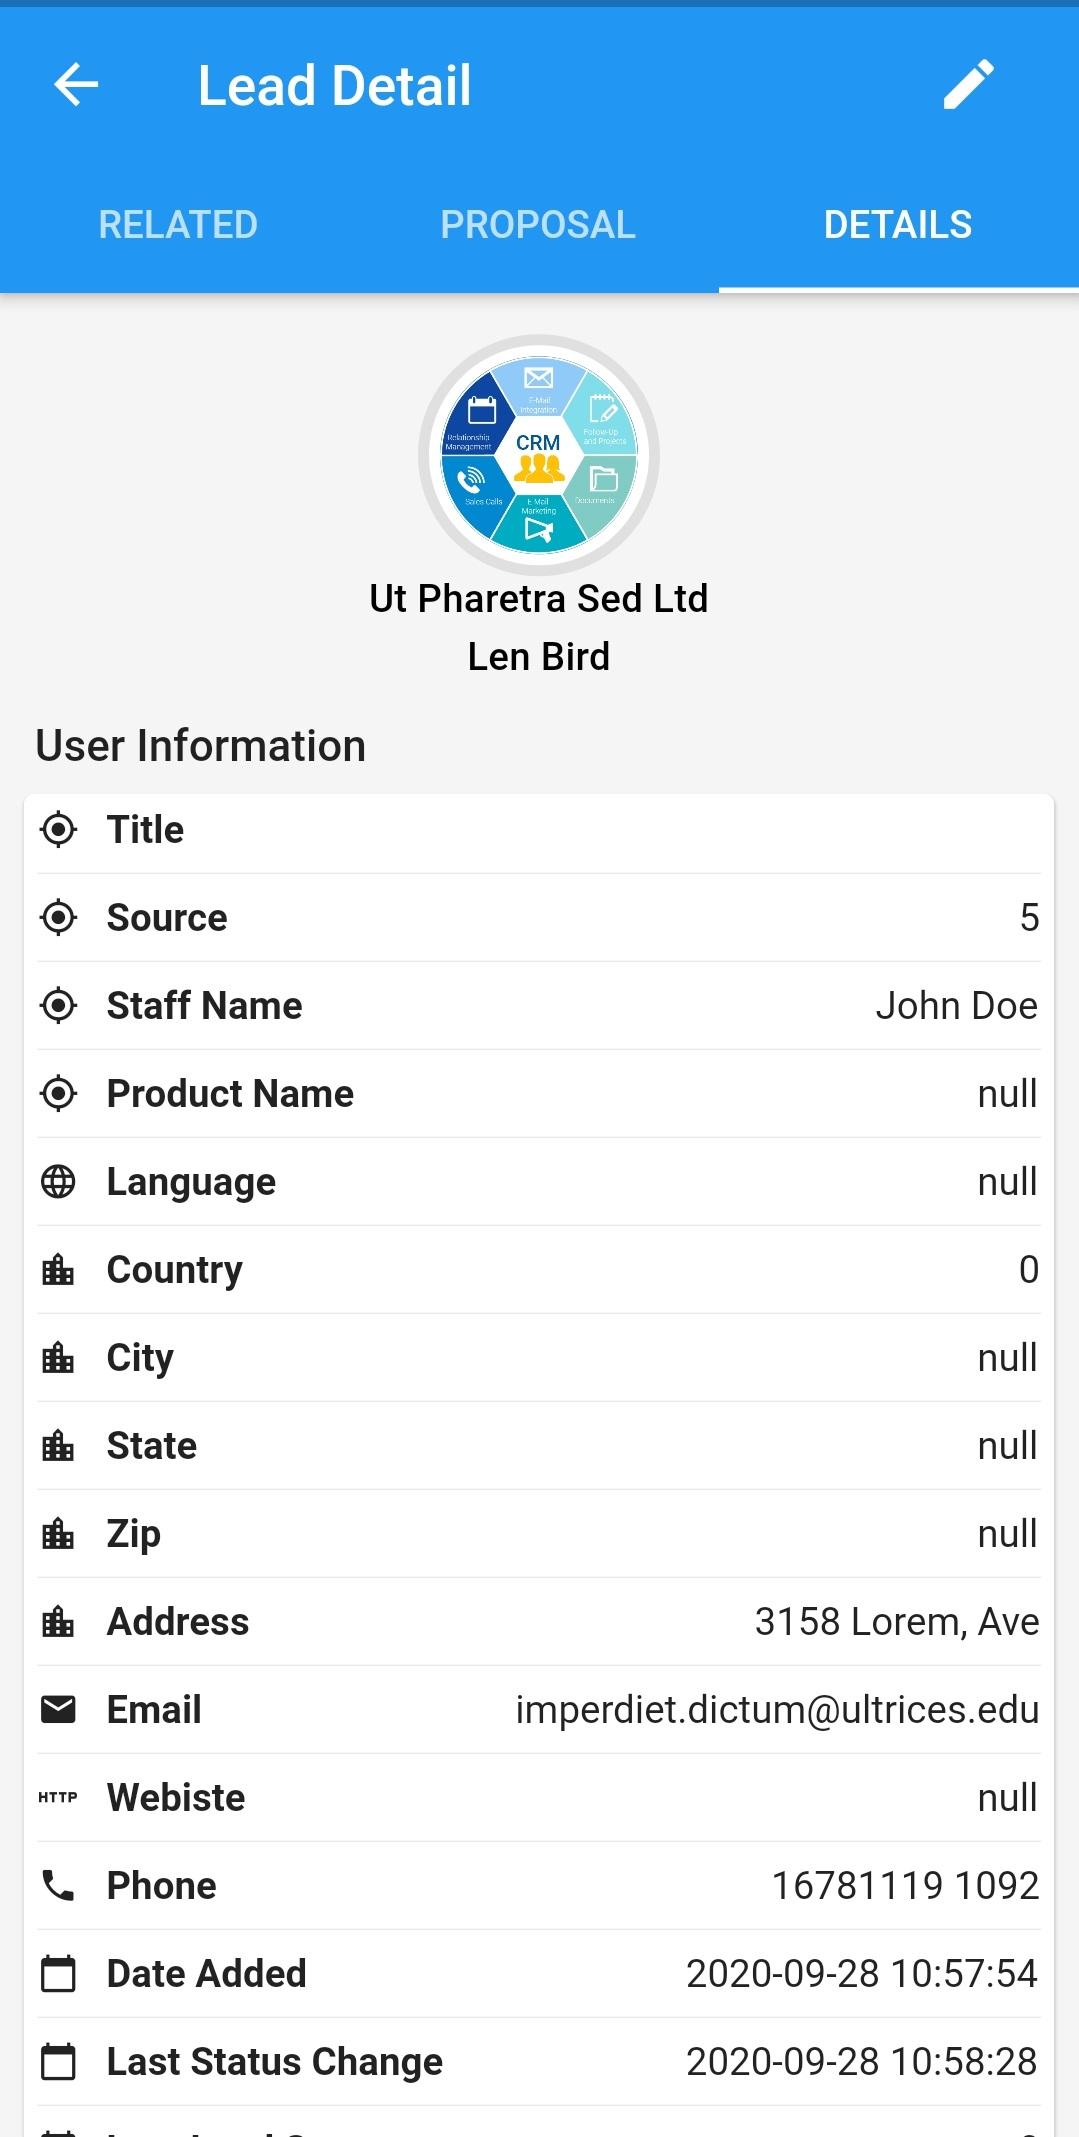Tap the CRM profile image
The width and height of the screenshot is (1079, 2137).
tap(539, 455)
